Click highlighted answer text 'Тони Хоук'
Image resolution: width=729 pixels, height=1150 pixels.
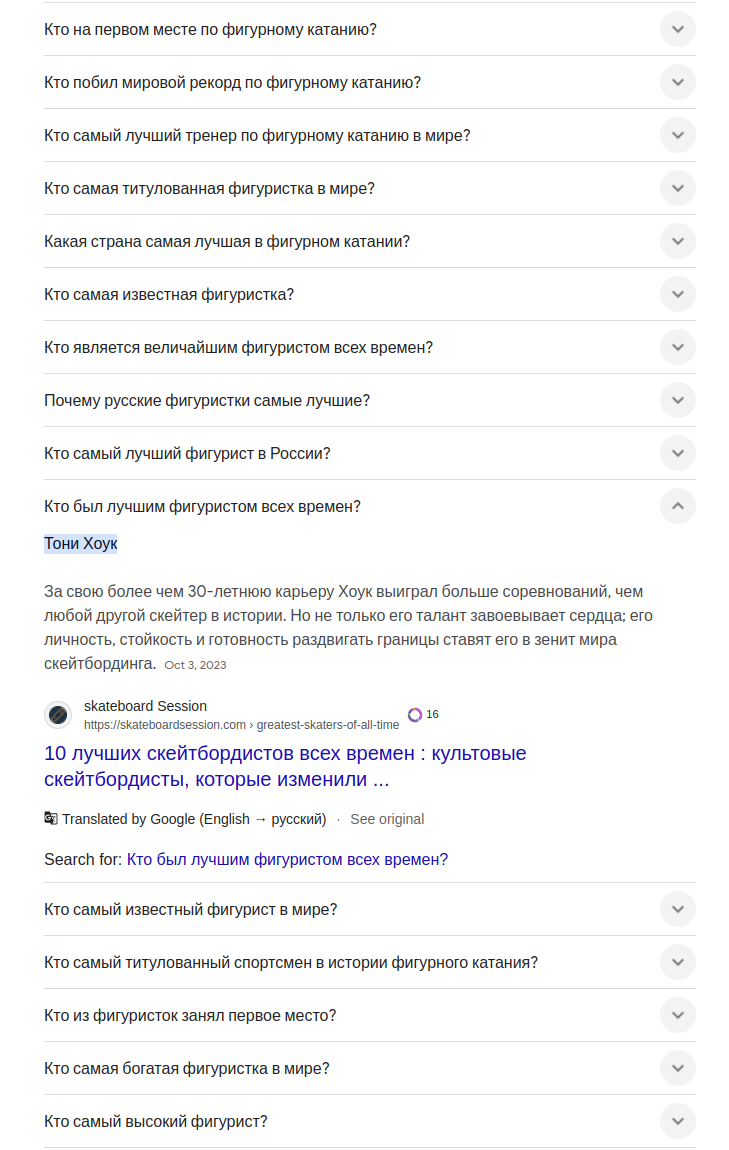coord(81,544)
